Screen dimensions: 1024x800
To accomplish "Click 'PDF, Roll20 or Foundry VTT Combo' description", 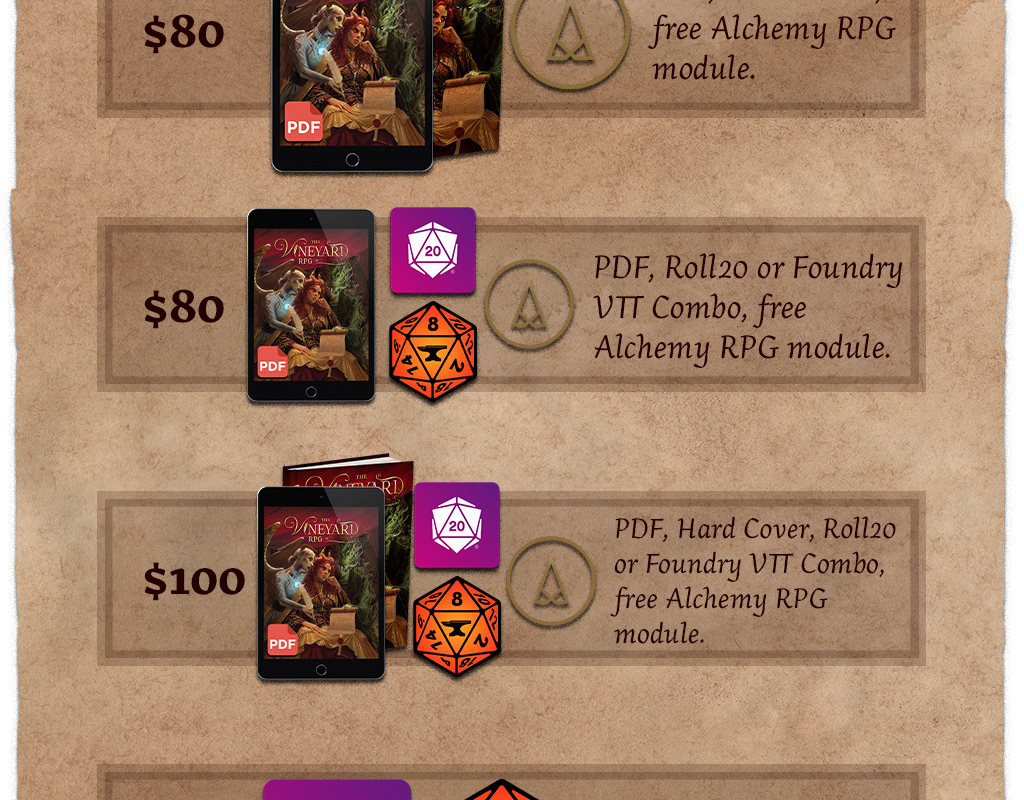I will 748,308.
